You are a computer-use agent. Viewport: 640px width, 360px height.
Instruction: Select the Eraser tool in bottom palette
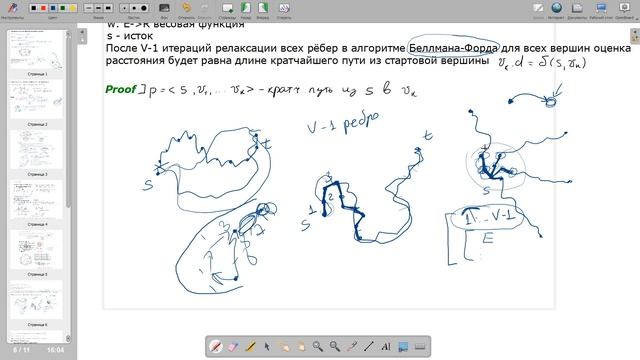point(233,347)
